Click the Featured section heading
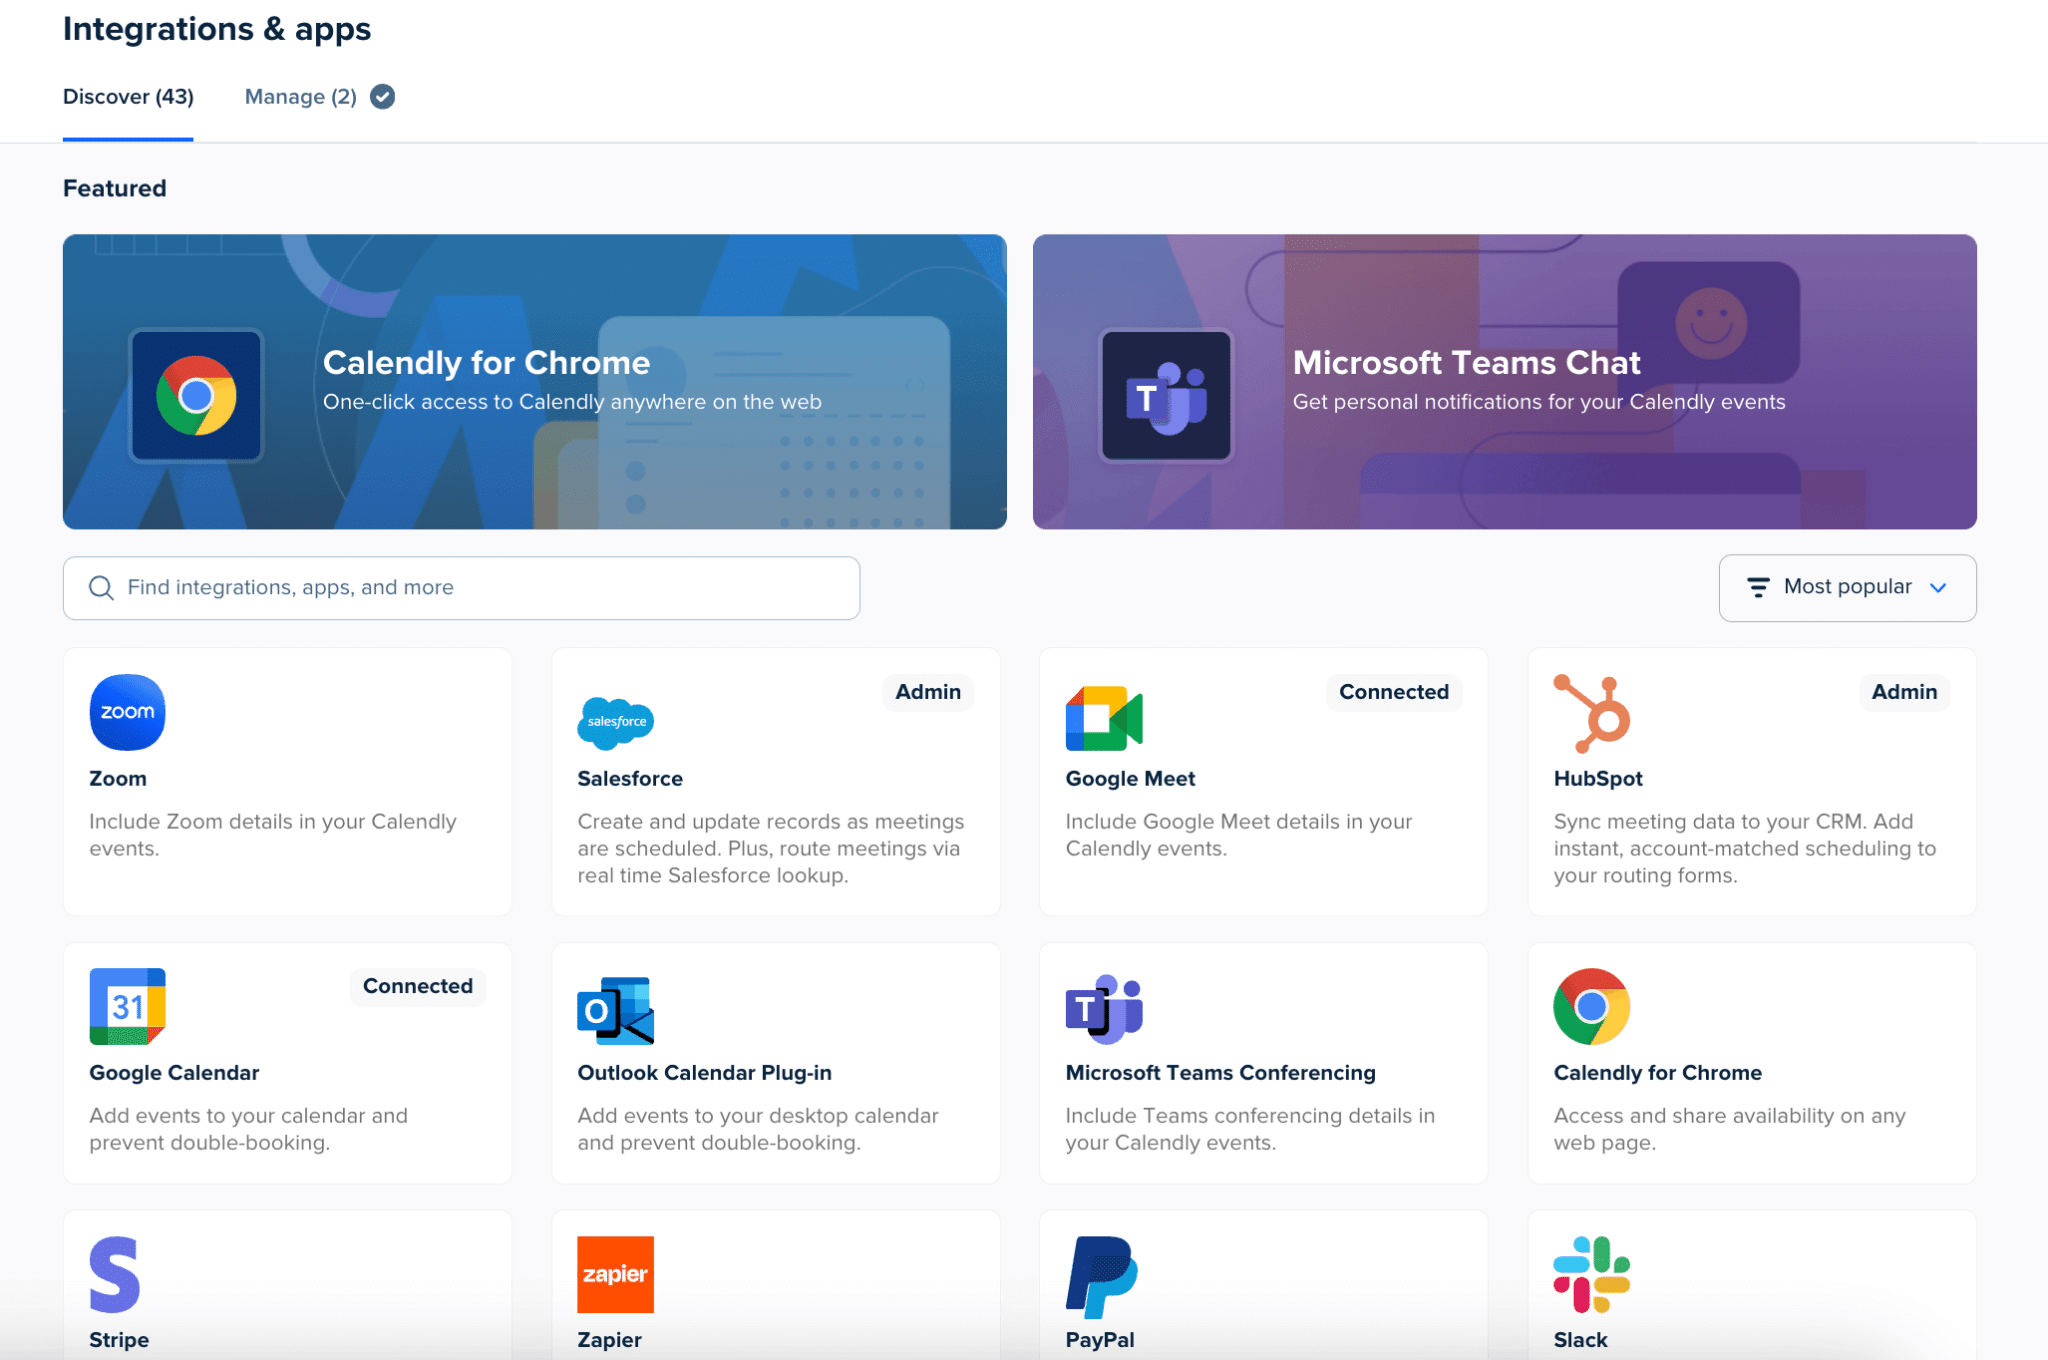 pyautogui.click(x=114, y=188)
